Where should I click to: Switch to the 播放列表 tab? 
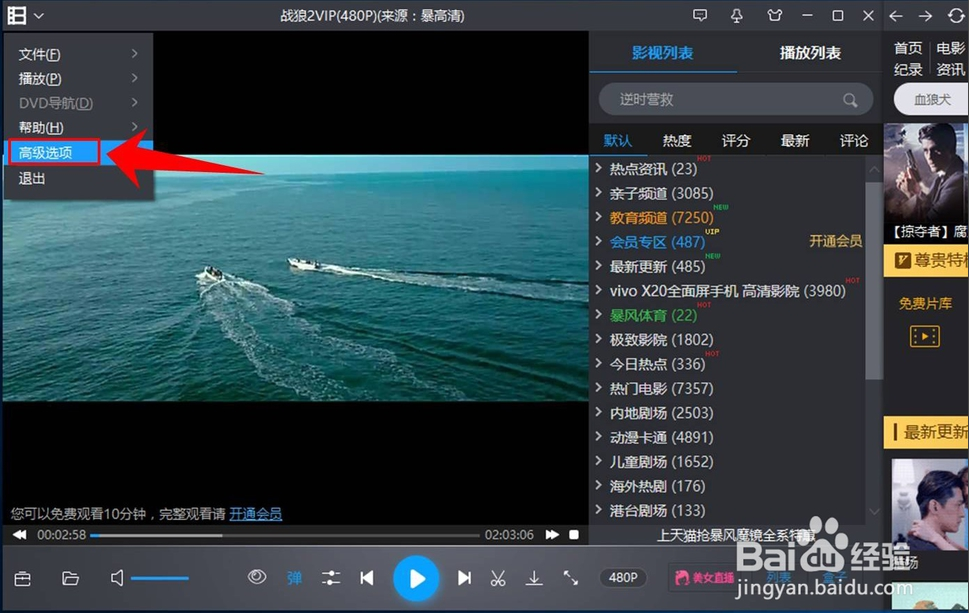tap(810, 53)
